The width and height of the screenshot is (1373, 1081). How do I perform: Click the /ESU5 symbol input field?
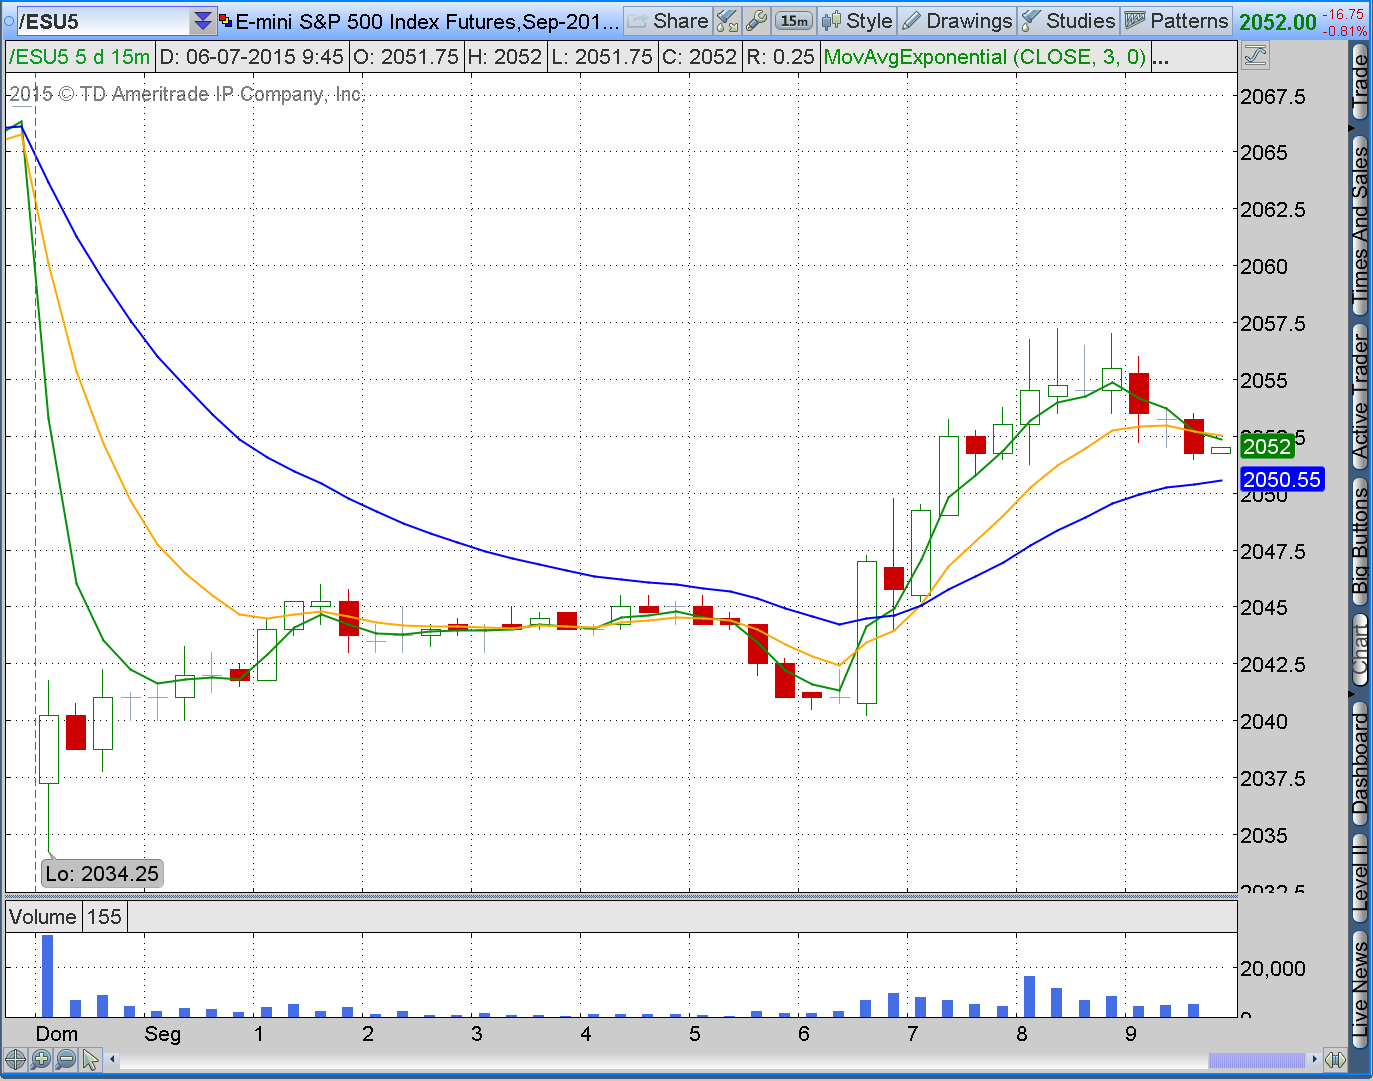tap(103, 21)
